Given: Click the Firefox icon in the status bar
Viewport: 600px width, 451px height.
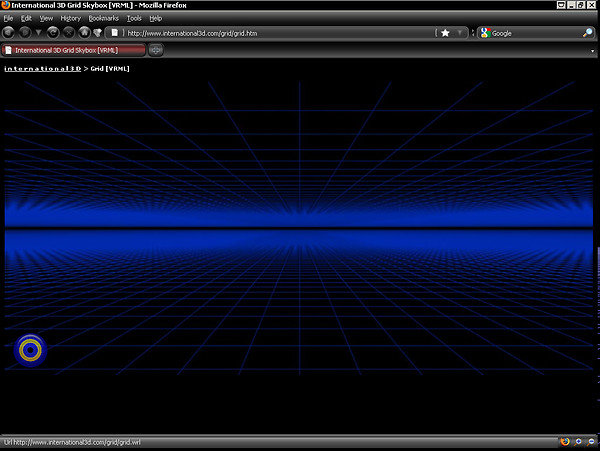Looking at the screenshot, I should [x=565, y=442].
